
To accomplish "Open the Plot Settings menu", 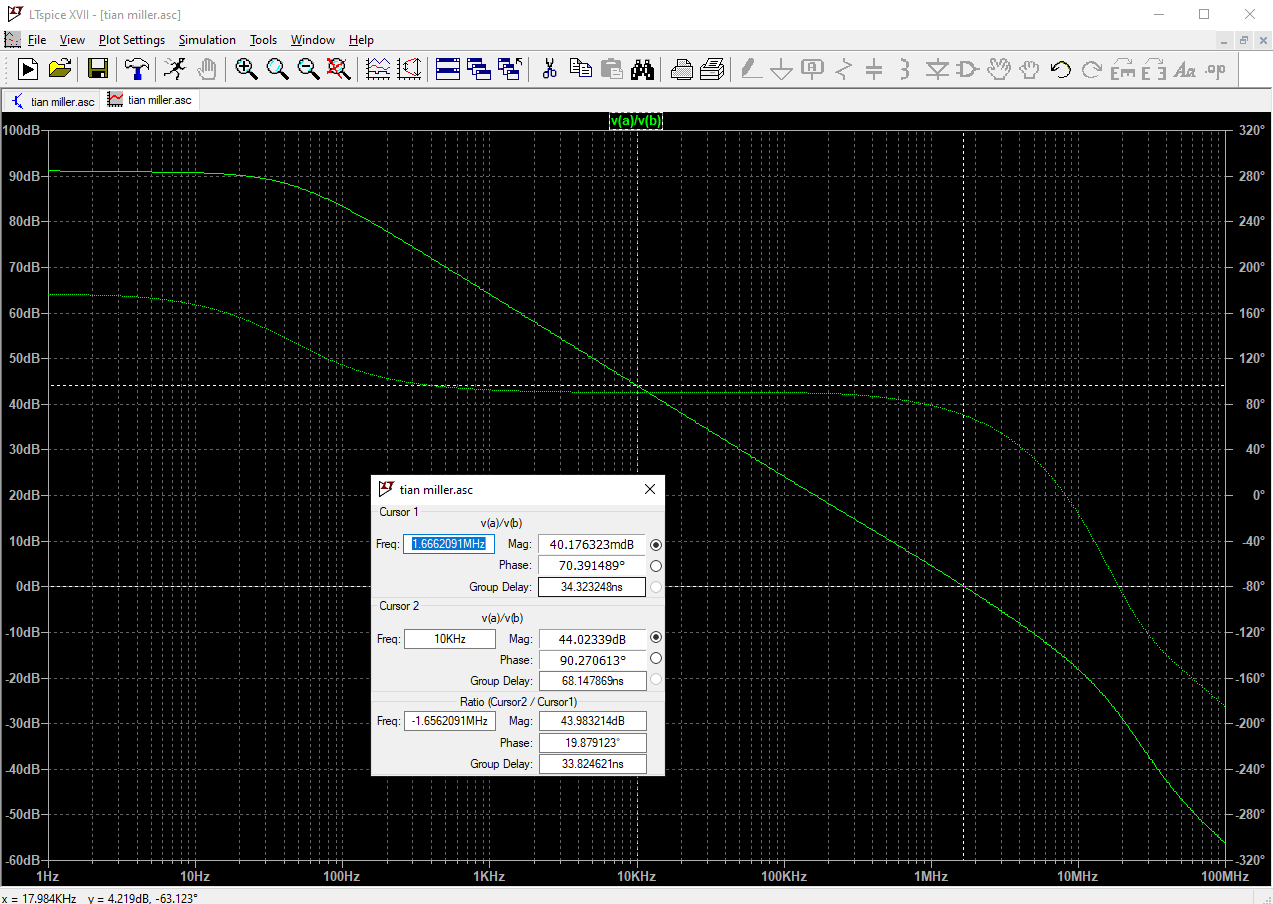I will tap(131, 40).
